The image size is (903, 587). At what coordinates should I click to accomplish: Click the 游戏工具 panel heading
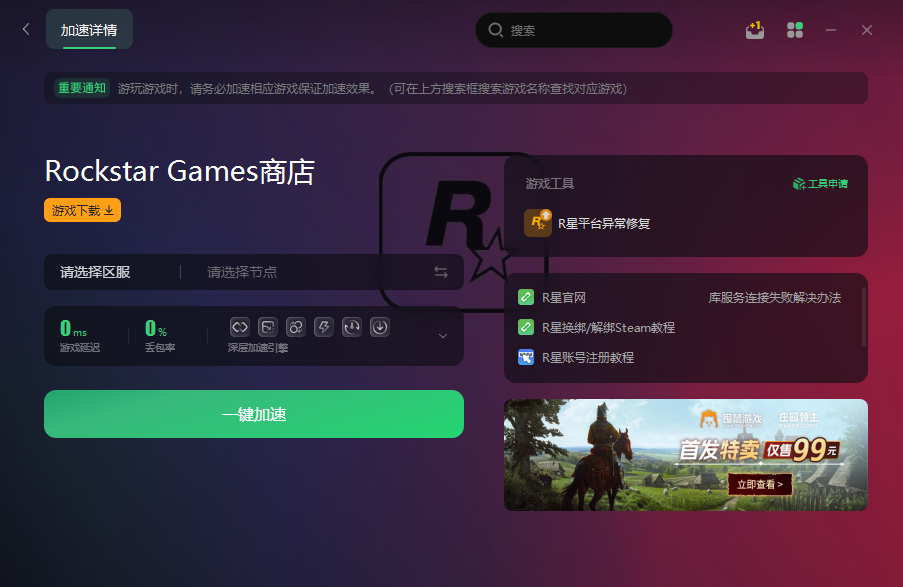549,184
